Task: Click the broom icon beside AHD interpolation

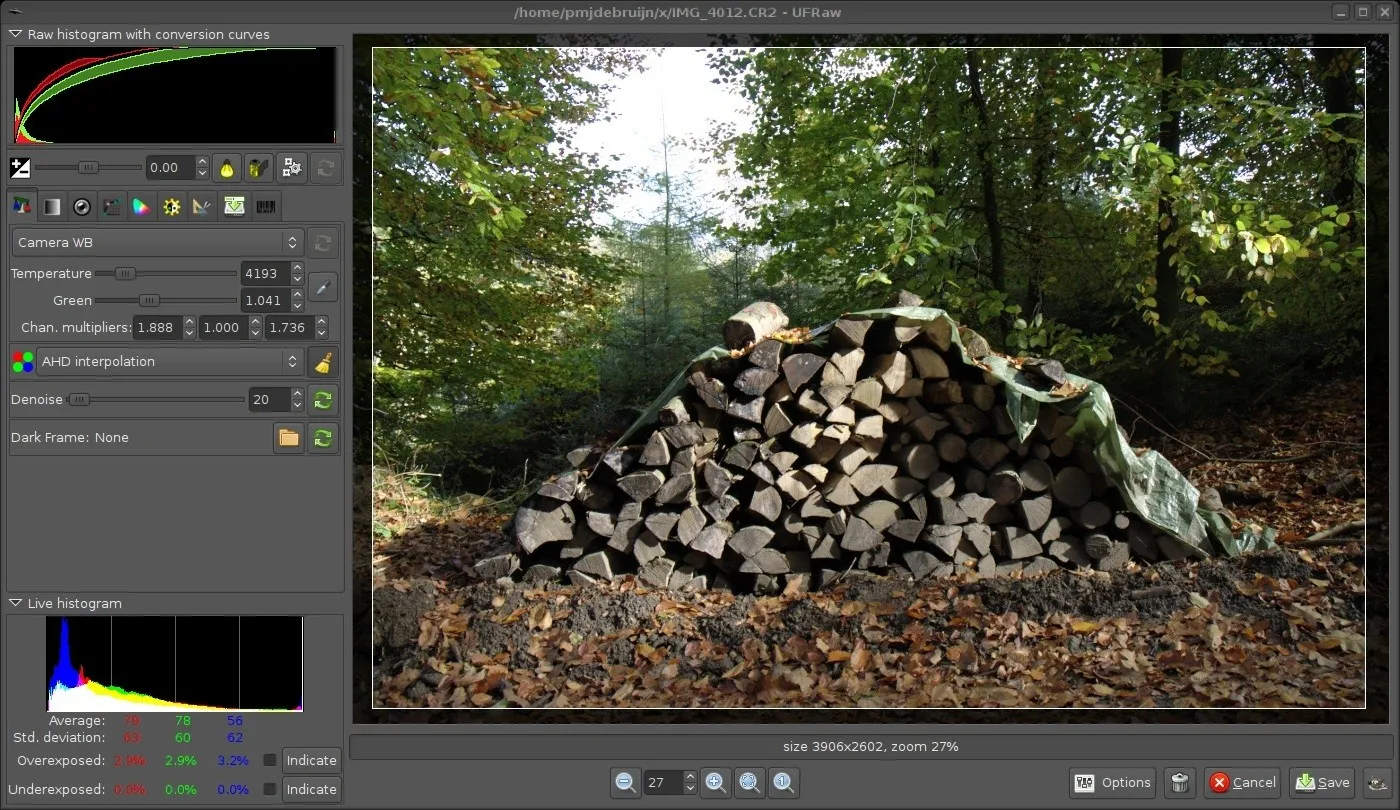Action: click(x=322, y=362)
